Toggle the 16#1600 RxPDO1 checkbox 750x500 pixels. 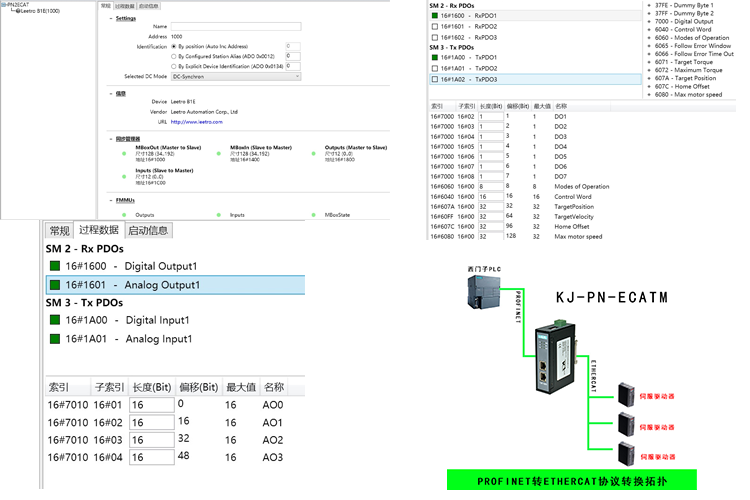click(434, 16)
